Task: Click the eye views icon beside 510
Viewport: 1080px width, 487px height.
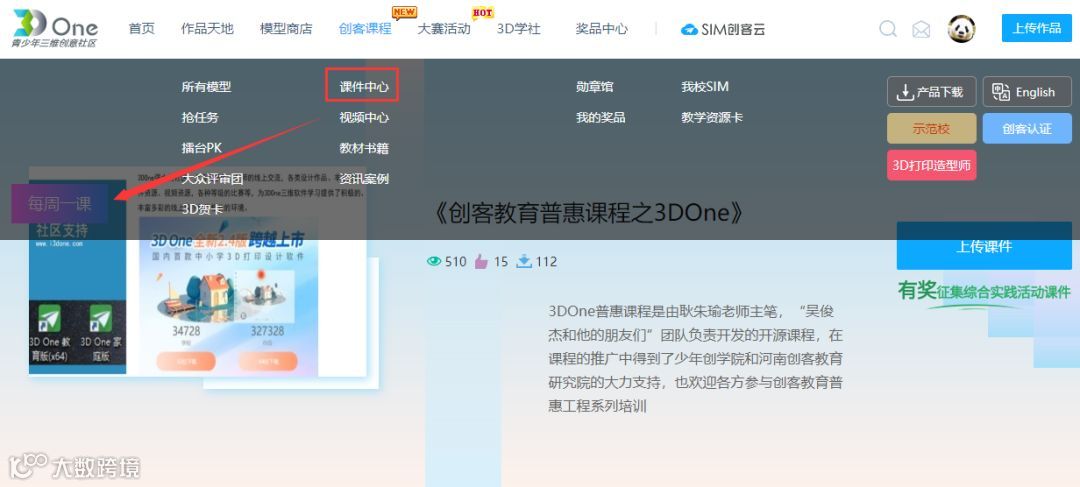Action: (433, 261)
